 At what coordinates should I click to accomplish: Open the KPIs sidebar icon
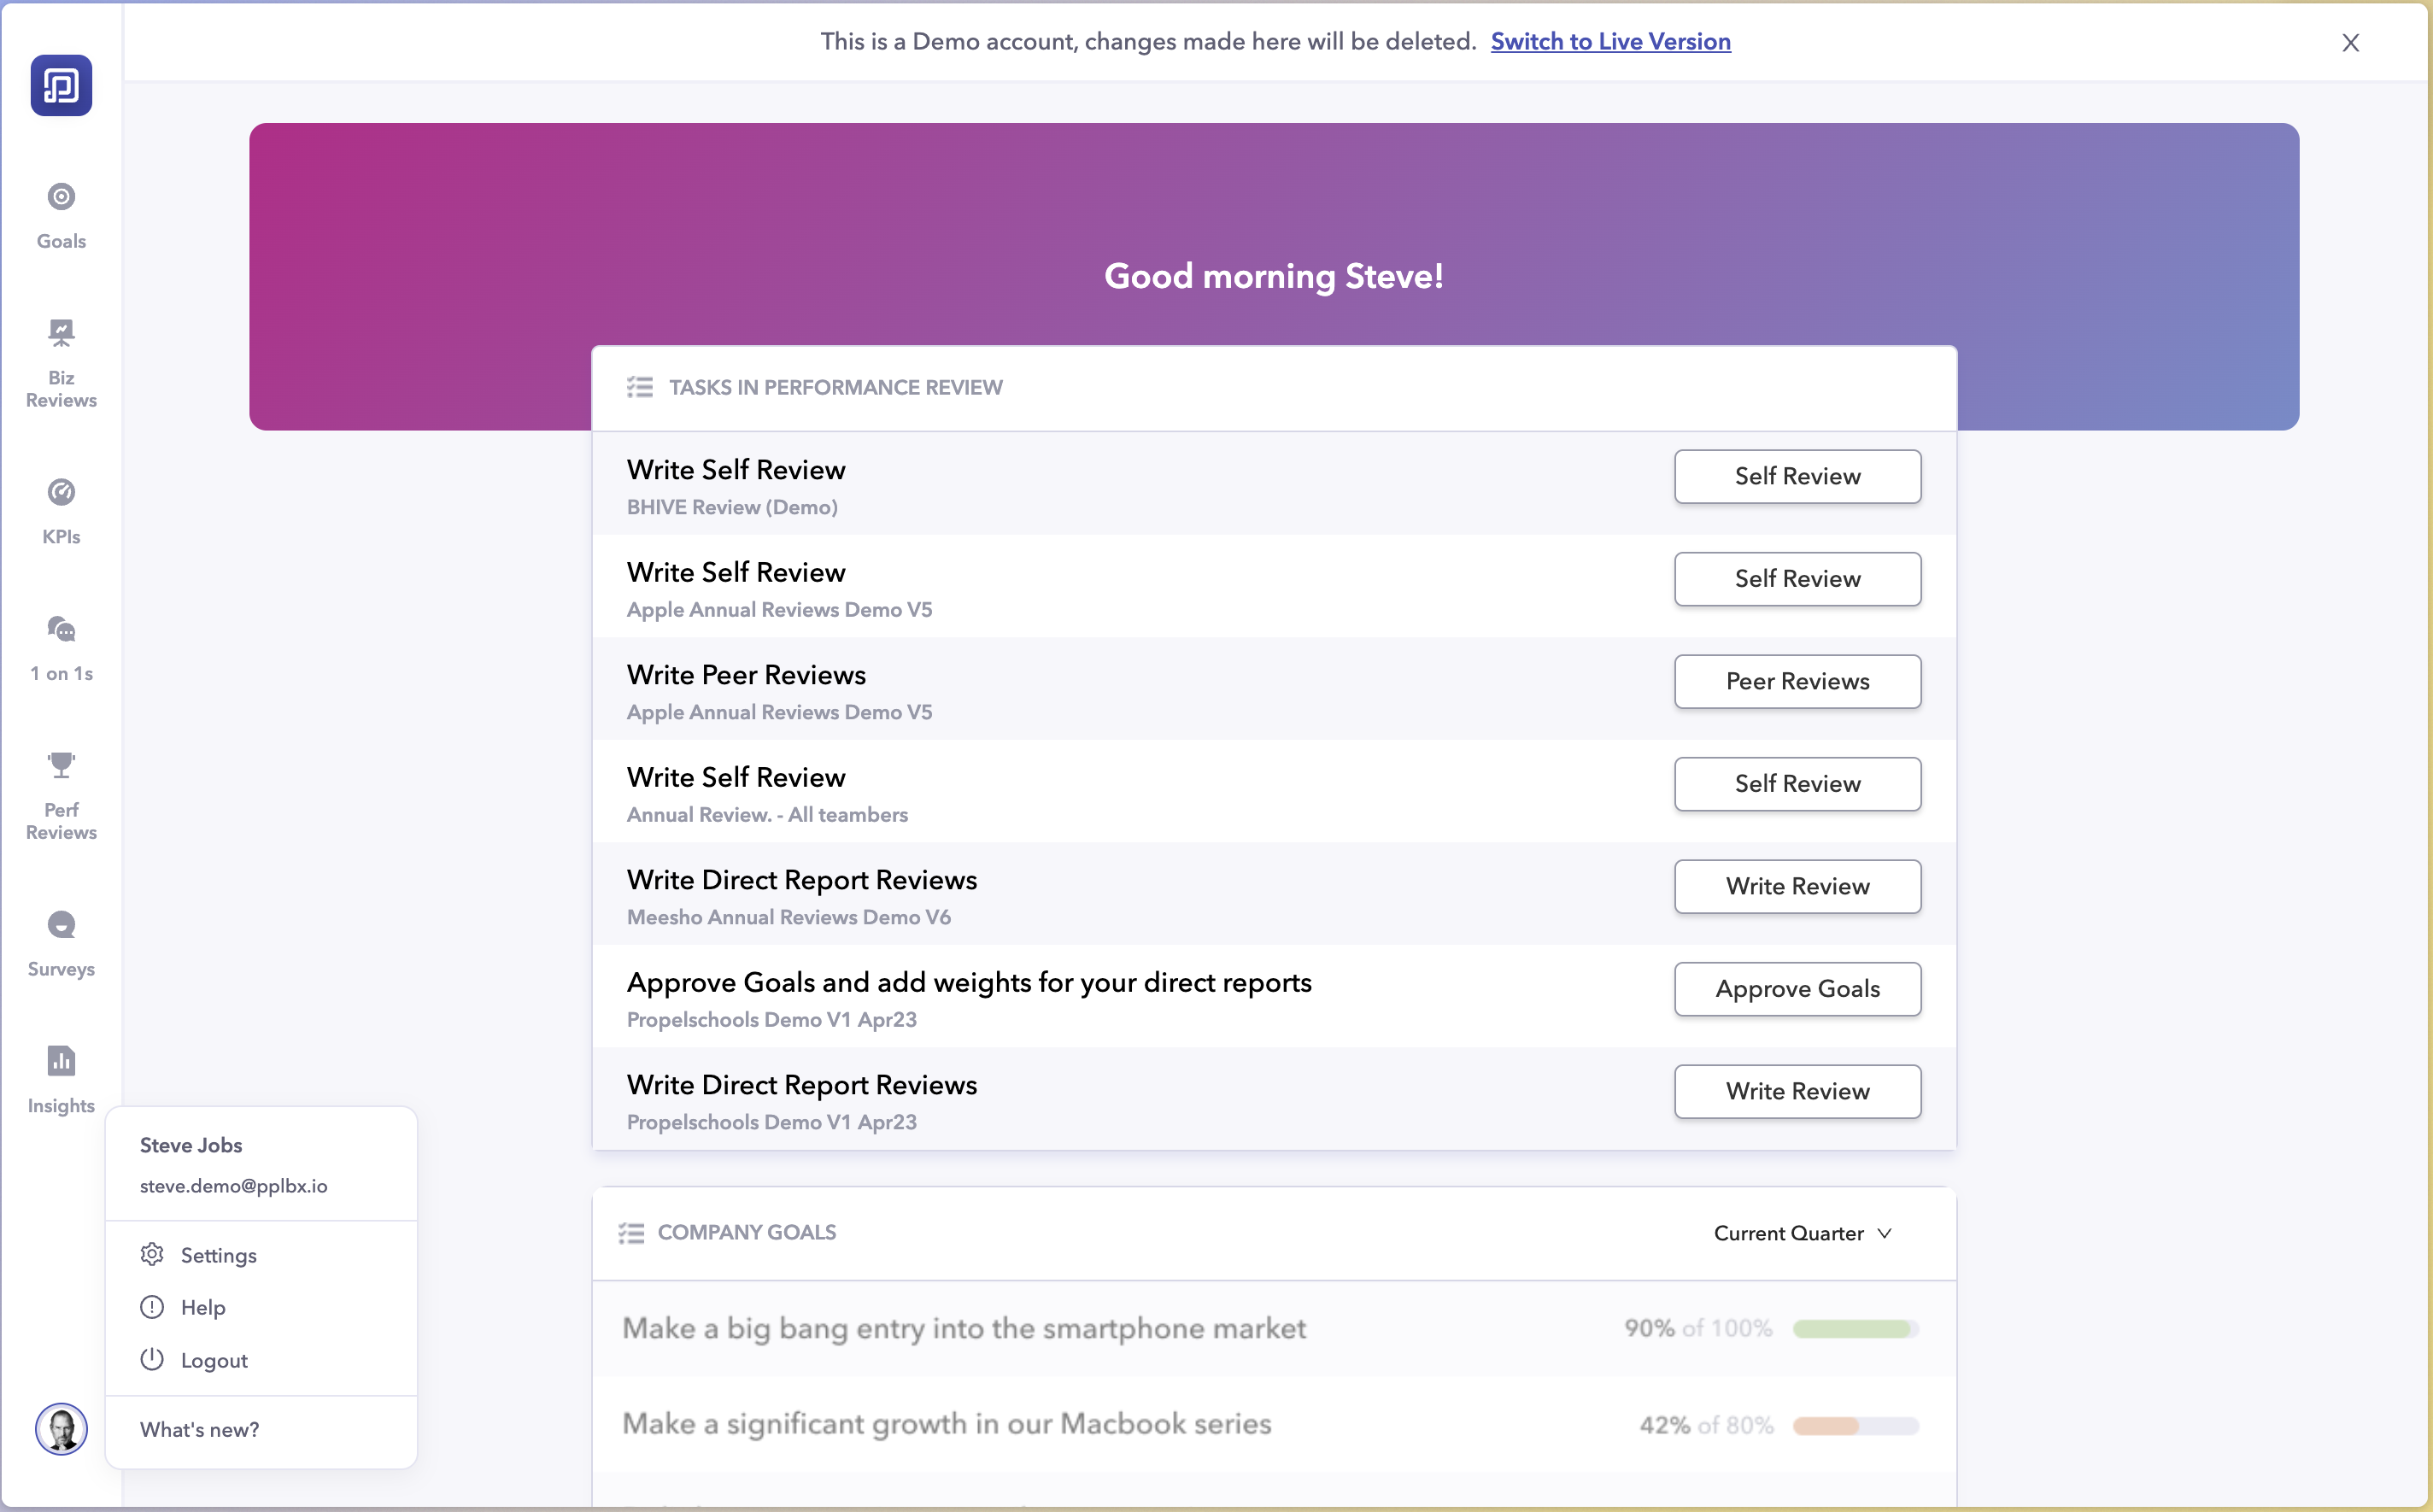[61, 492]
